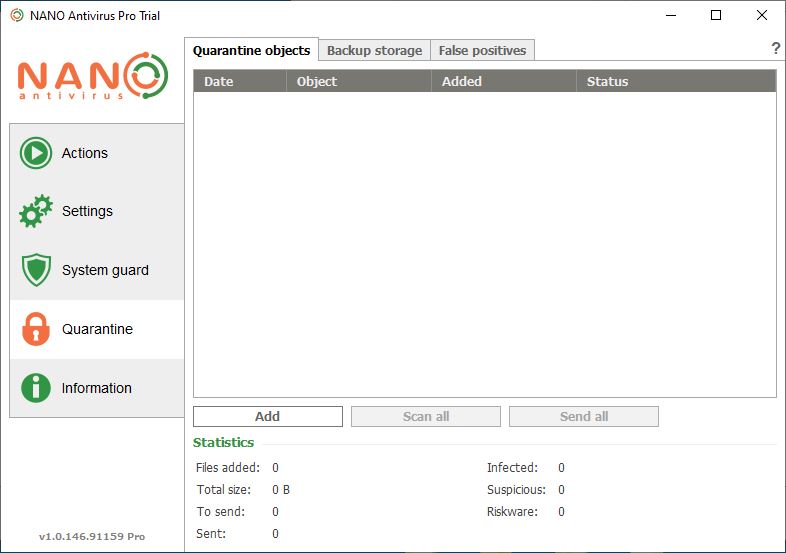Switch to the False positives tab
The image size is (786, 553).
(482, 51)
